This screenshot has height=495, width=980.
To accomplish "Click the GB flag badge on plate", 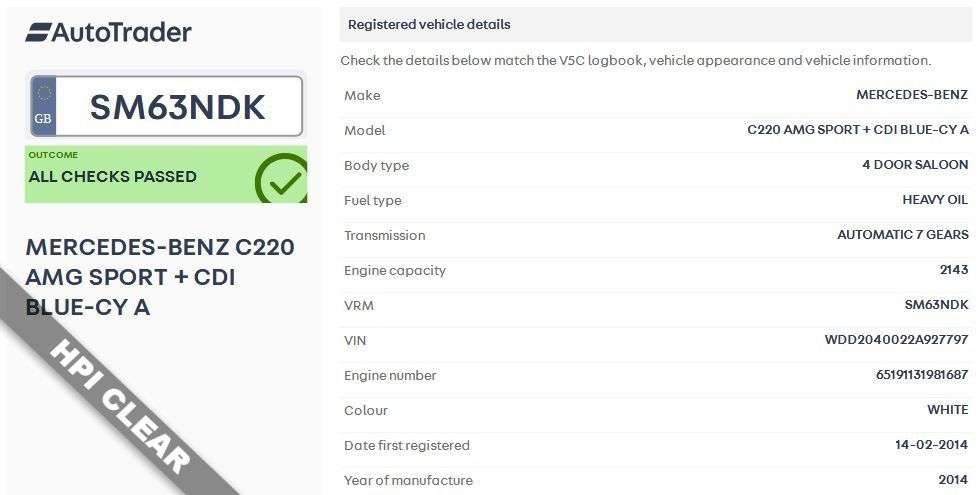I will pyautogui.click(x=44, y=106).
